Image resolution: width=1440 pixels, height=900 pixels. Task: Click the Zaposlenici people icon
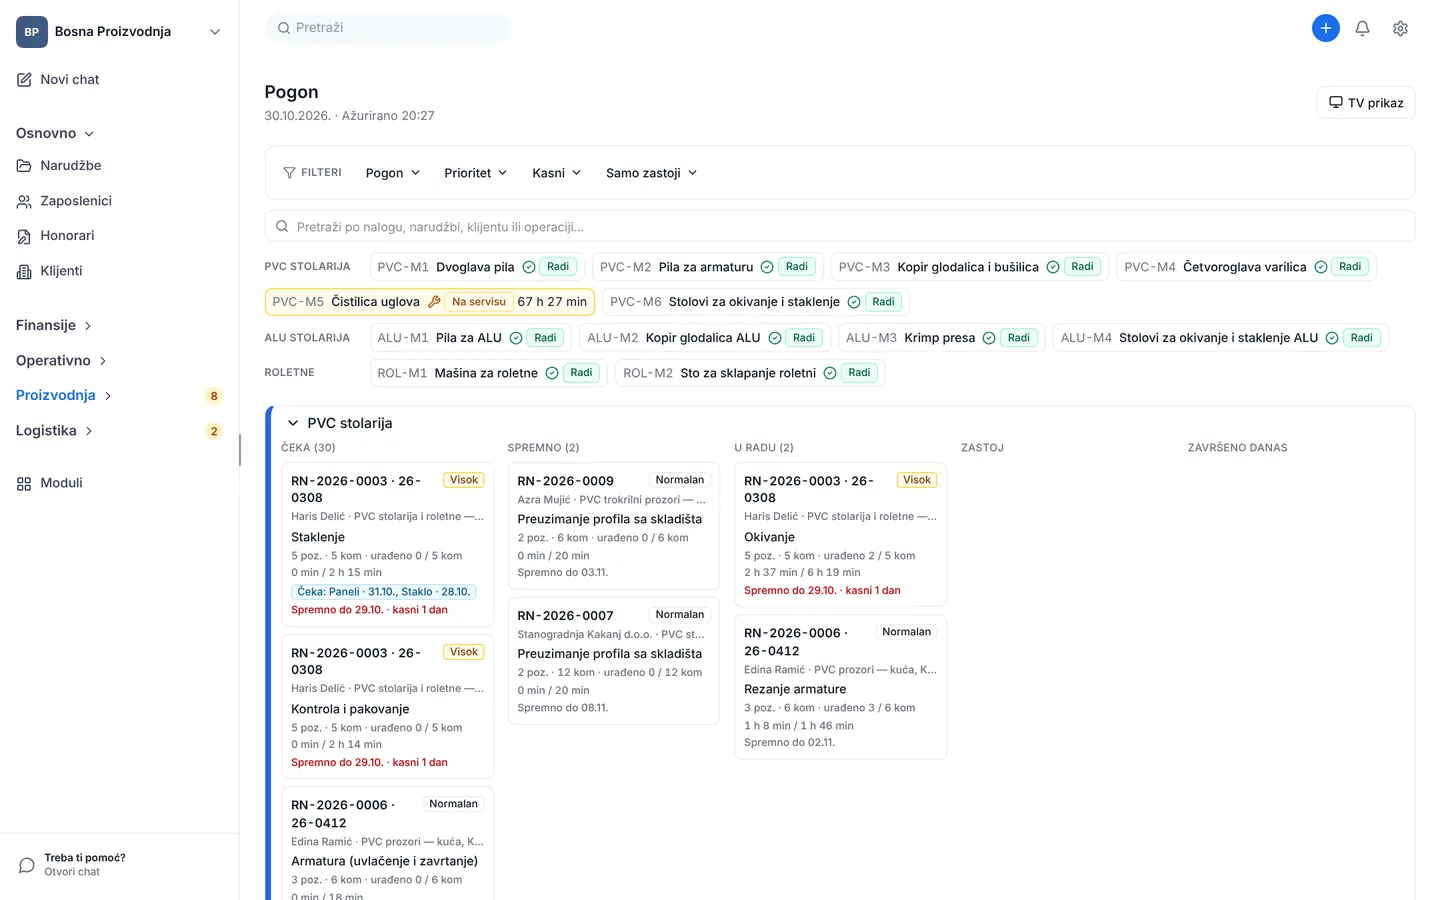pyautogui.click(x=24, y=201)
